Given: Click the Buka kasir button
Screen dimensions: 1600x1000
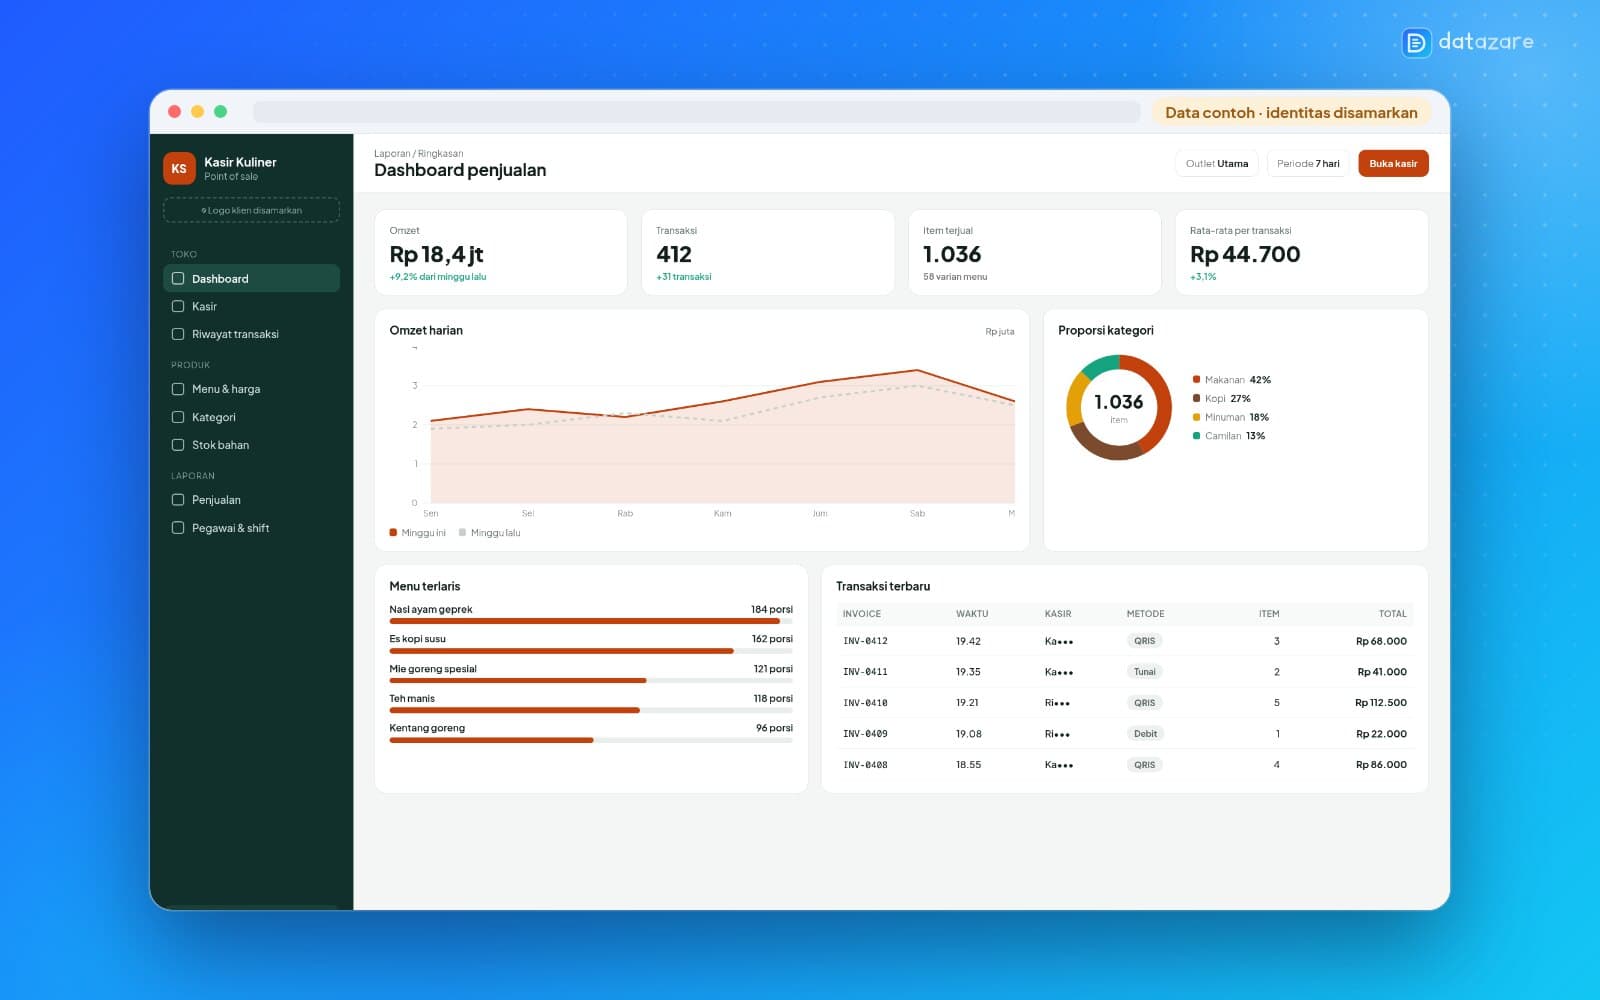Looking at the screenshot, I should tap(1393, 163).
